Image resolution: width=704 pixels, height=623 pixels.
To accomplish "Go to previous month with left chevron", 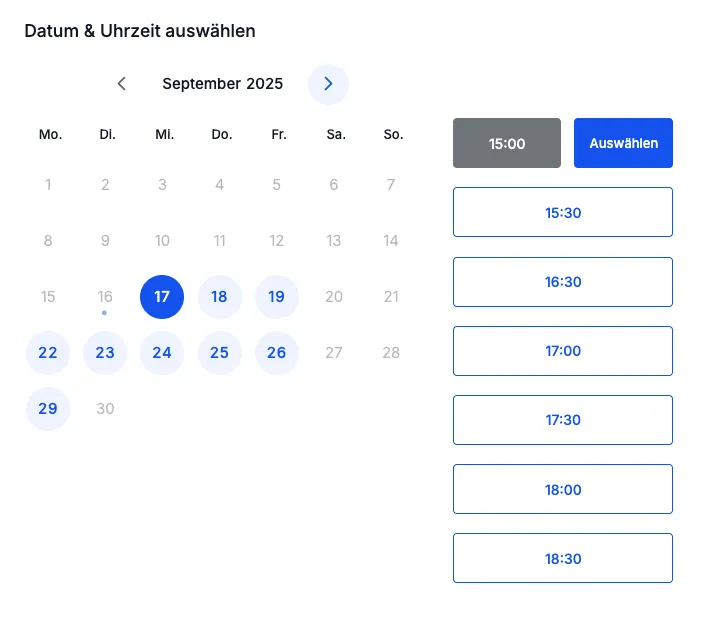I will coord(122,83).
